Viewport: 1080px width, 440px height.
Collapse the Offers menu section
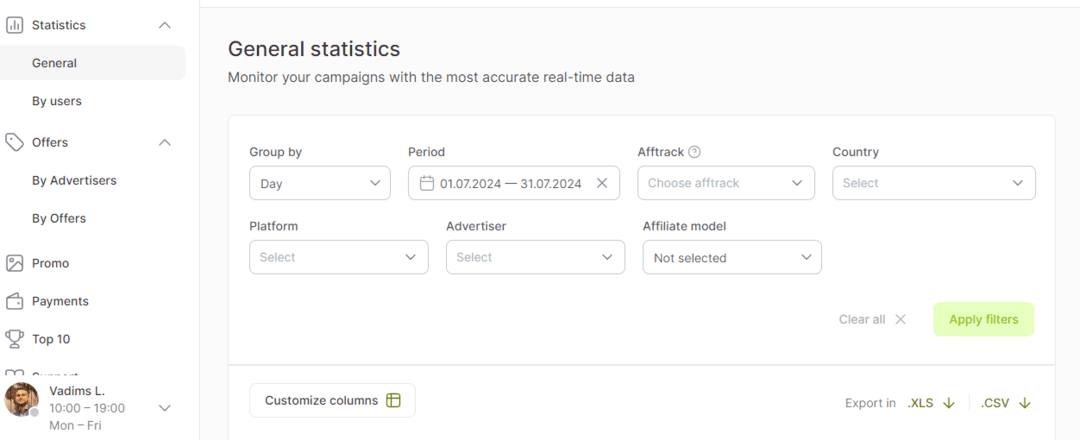click(x=165, y=142)
